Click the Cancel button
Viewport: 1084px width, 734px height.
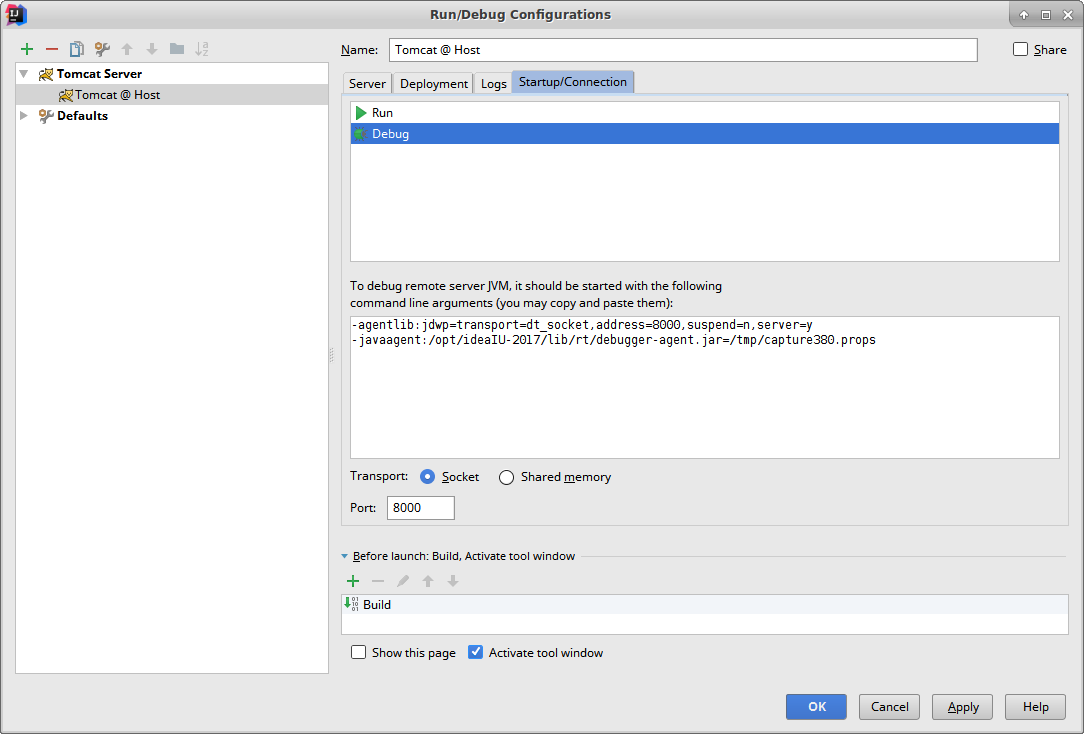tap(889, 707)
